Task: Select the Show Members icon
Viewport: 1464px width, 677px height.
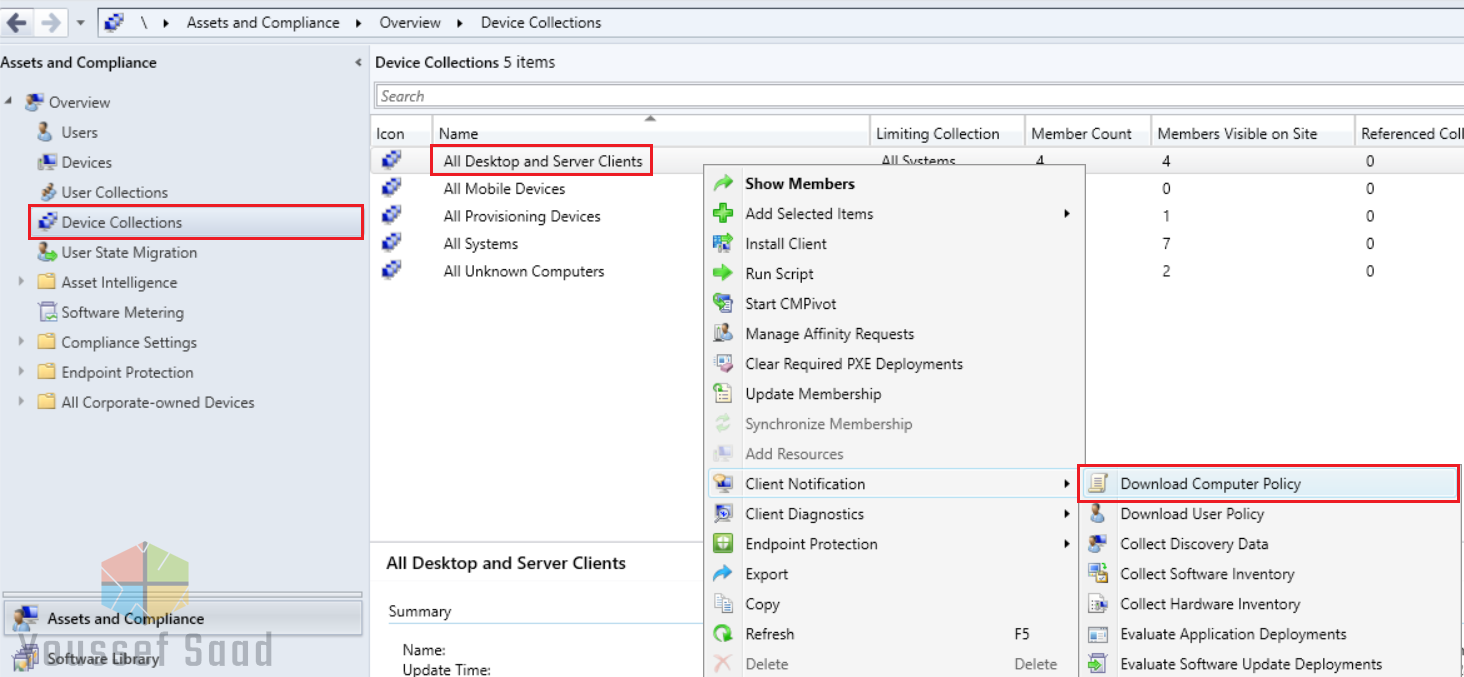Action: coord(723,183)
